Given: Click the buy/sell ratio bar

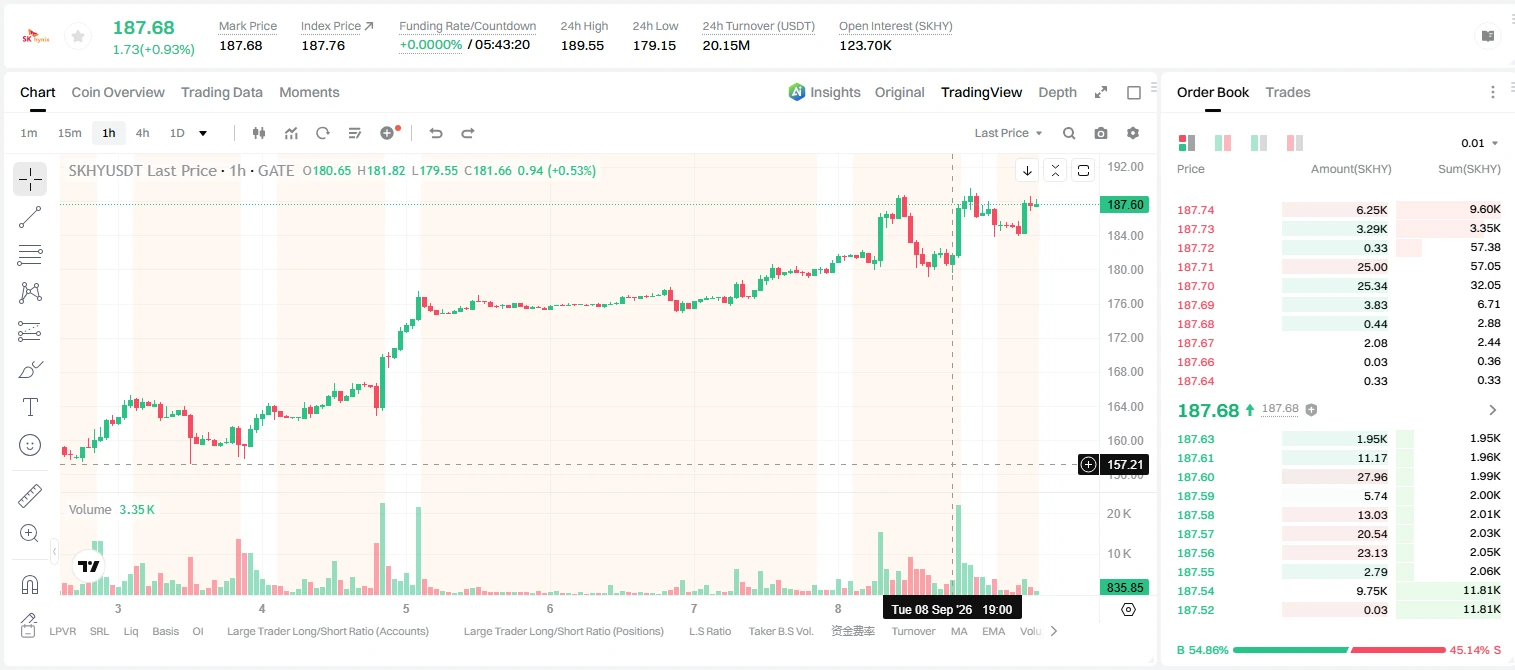Looking at the screenshot, I should (1340, 650).
